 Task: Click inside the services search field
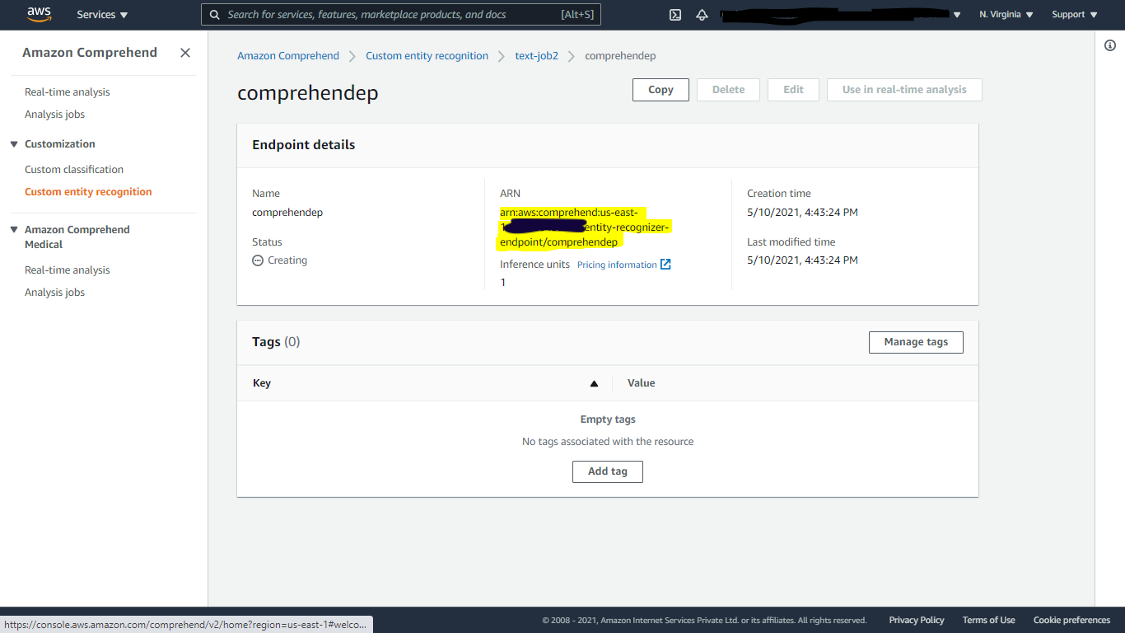tap(400, 14)
